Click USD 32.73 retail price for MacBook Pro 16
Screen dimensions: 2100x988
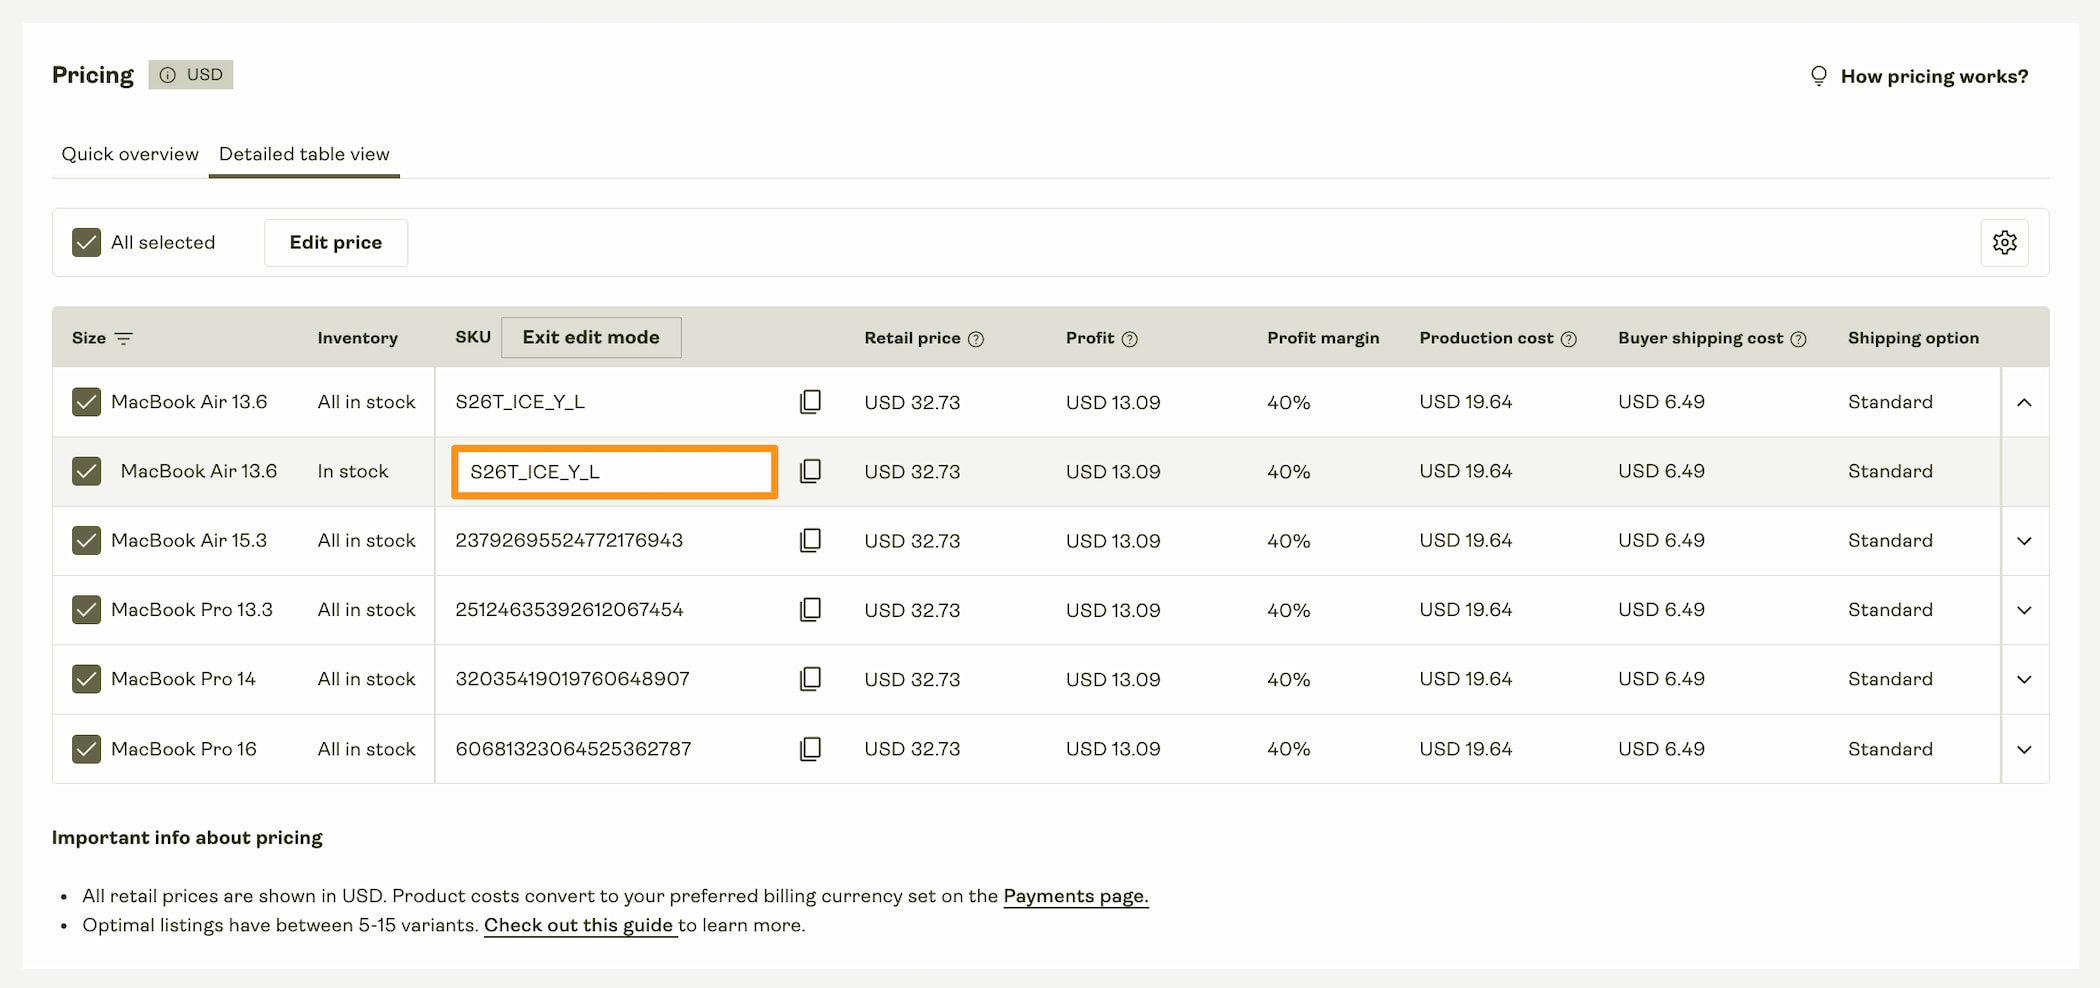pos(912,749)
